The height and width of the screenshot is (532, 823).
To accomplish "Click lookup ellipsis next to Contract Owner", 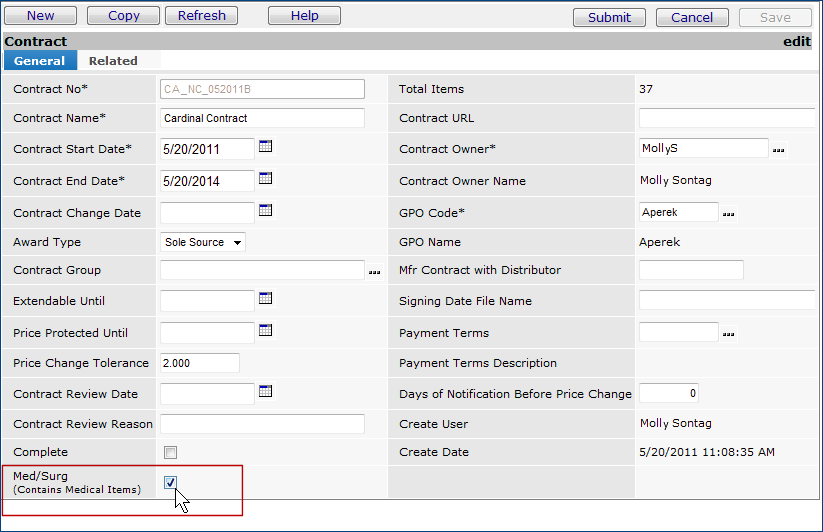I will [x=779, y=150].
